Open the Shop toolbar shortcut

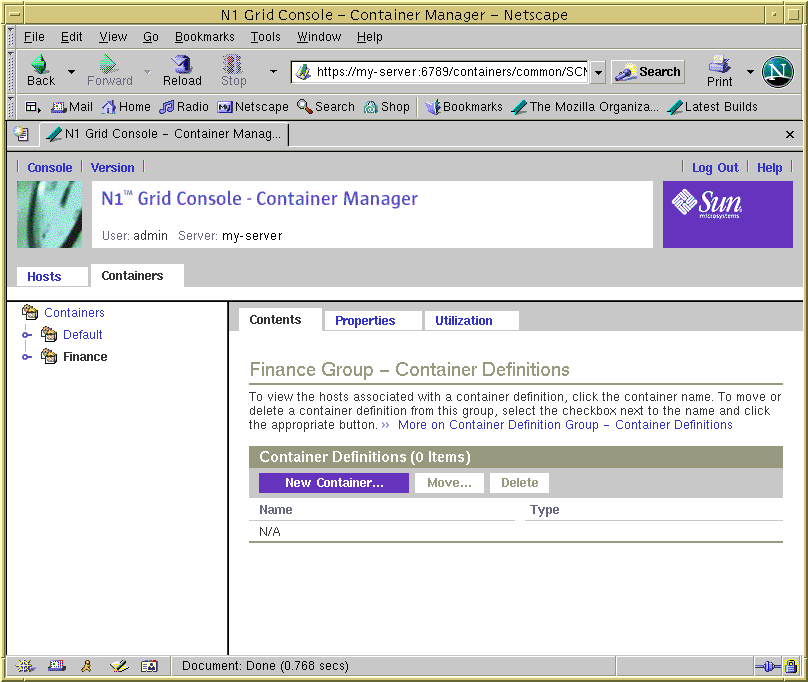click(x=386, y=107)
